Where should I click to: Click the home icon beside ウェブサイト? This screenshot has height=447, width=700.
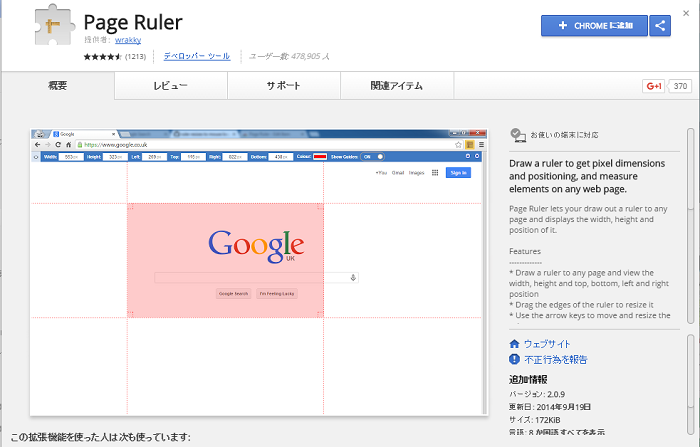[x=514, y=344]
